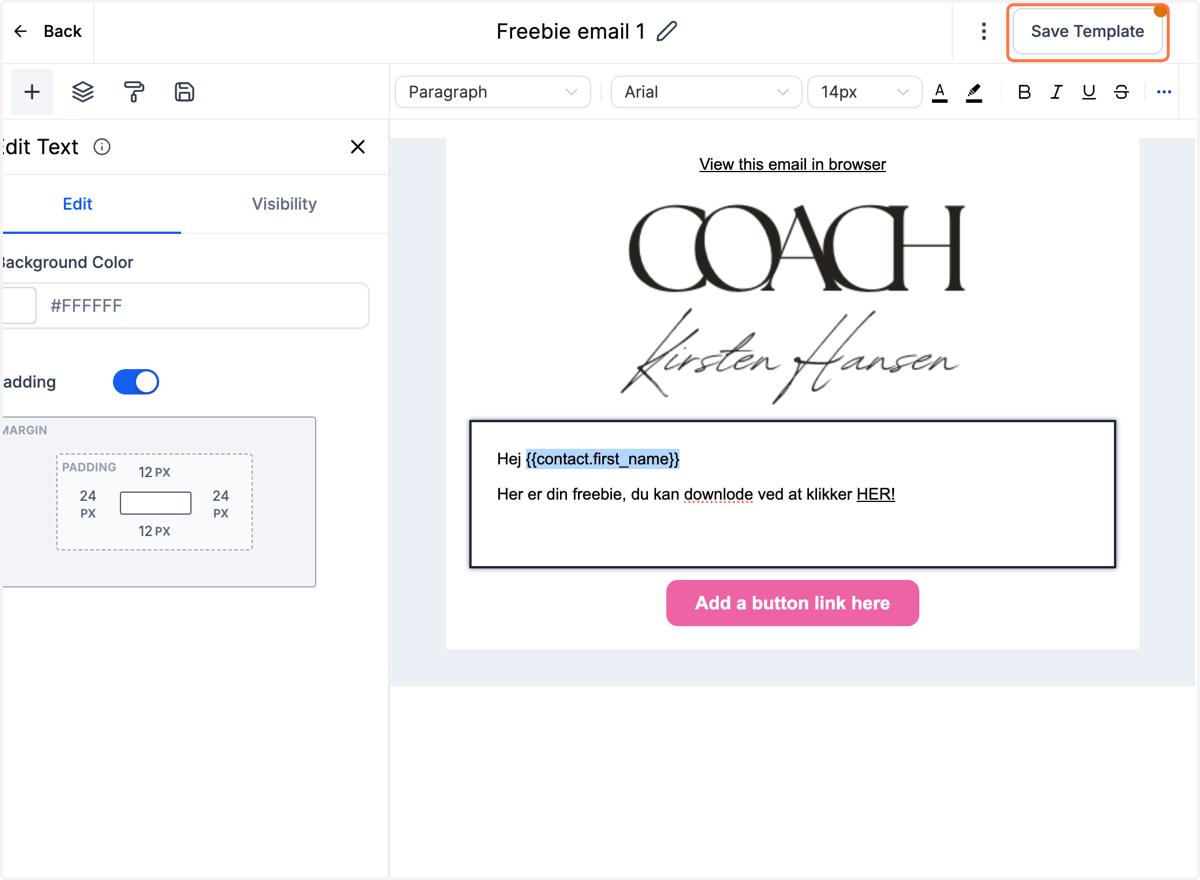Switch to the Visibility tab
The width and height of the screenshot is (1200, 880).
(284, 204)
